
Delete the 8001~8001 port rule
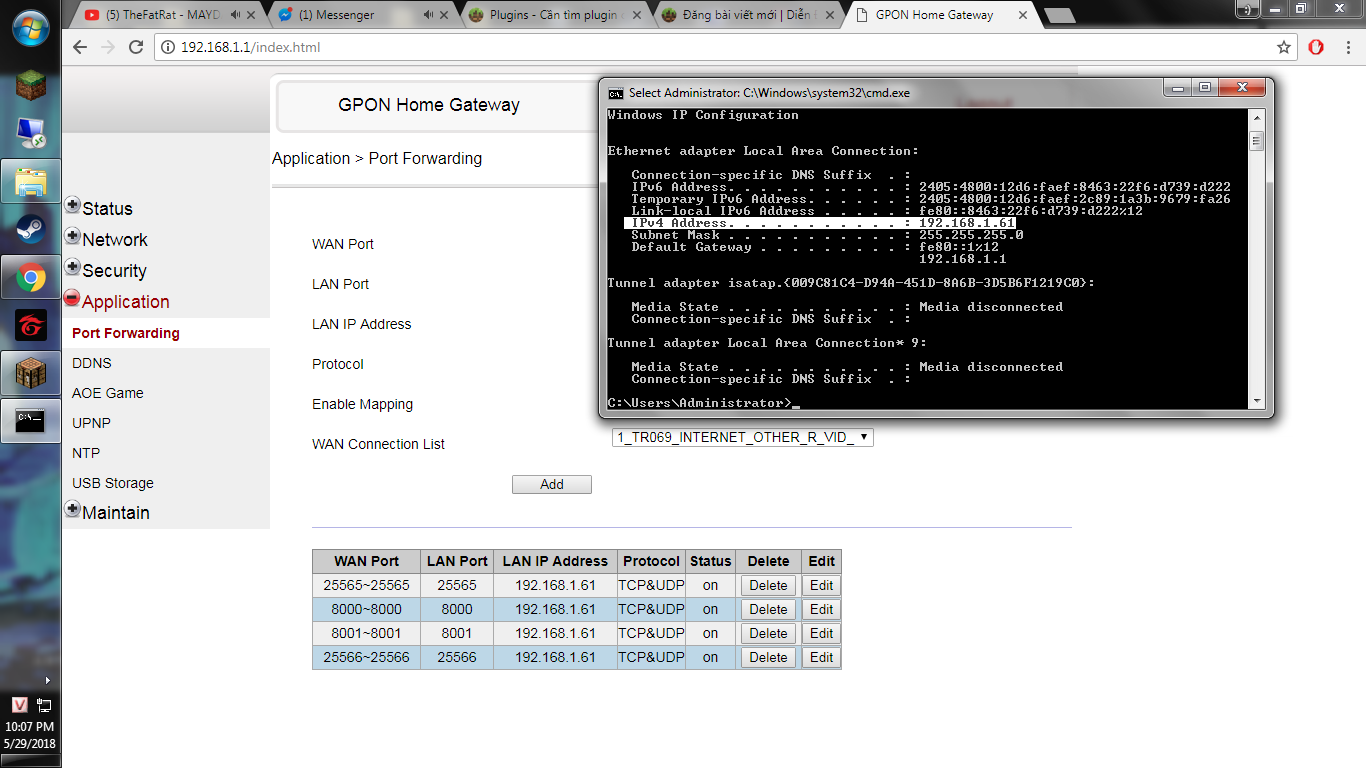tap(768, 633)
